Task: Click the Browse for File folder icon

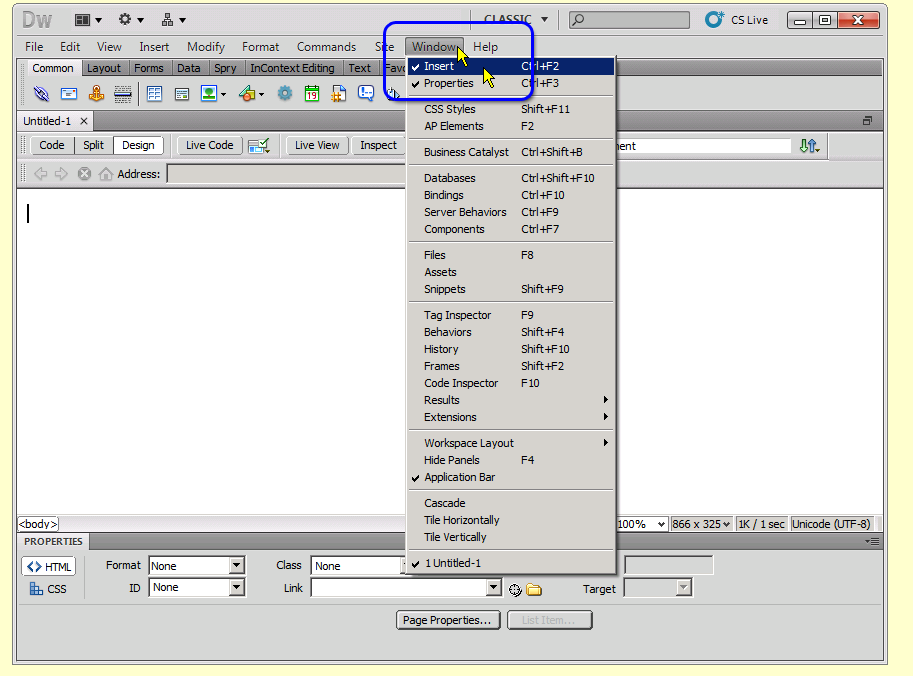Action: (x=534, y=590)
